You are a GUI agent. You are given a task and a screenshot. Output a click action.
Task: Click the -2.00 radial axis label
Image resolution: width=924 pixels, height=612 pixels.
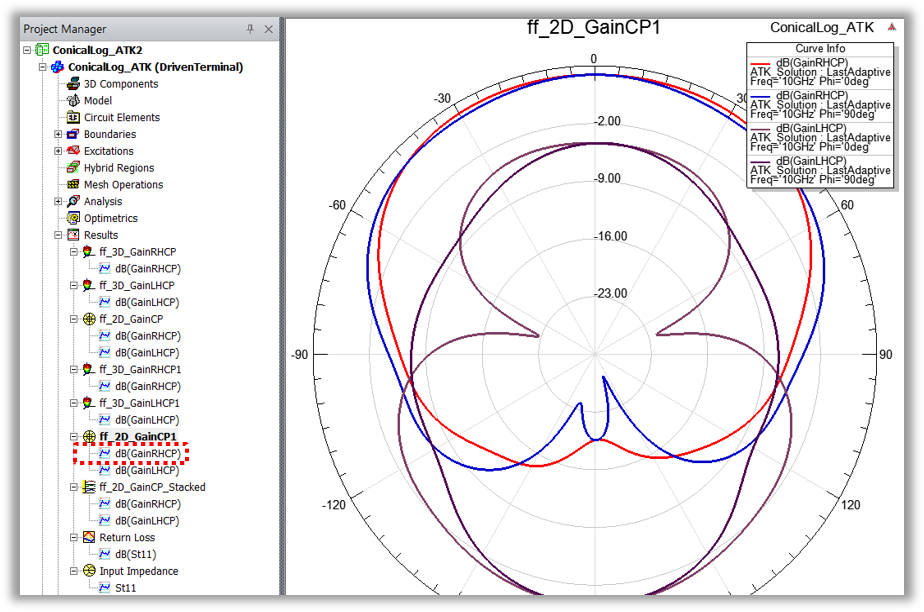(x=607, y=121)
